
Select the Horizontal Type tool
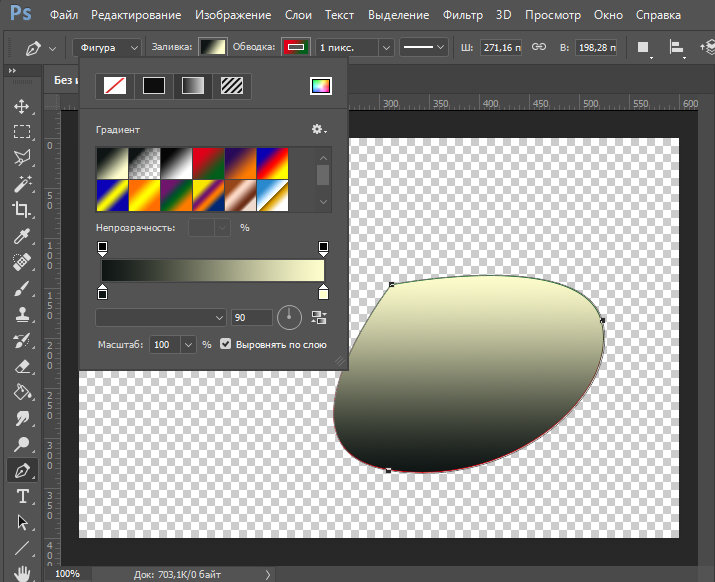(21, 496)
